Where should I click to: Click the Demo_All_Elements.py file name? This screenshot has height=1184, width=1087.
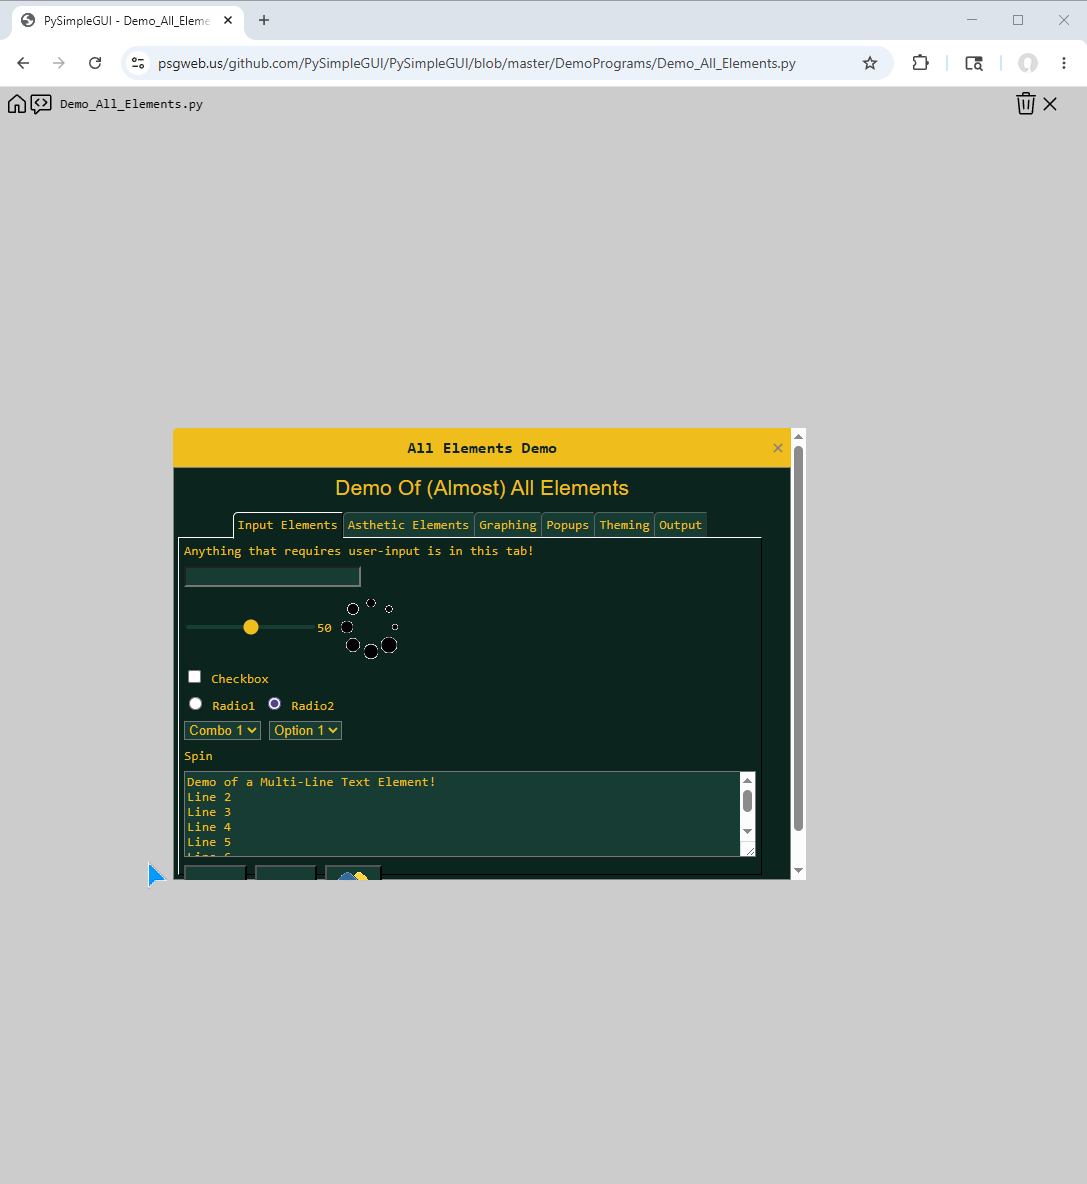pos(131,104)
